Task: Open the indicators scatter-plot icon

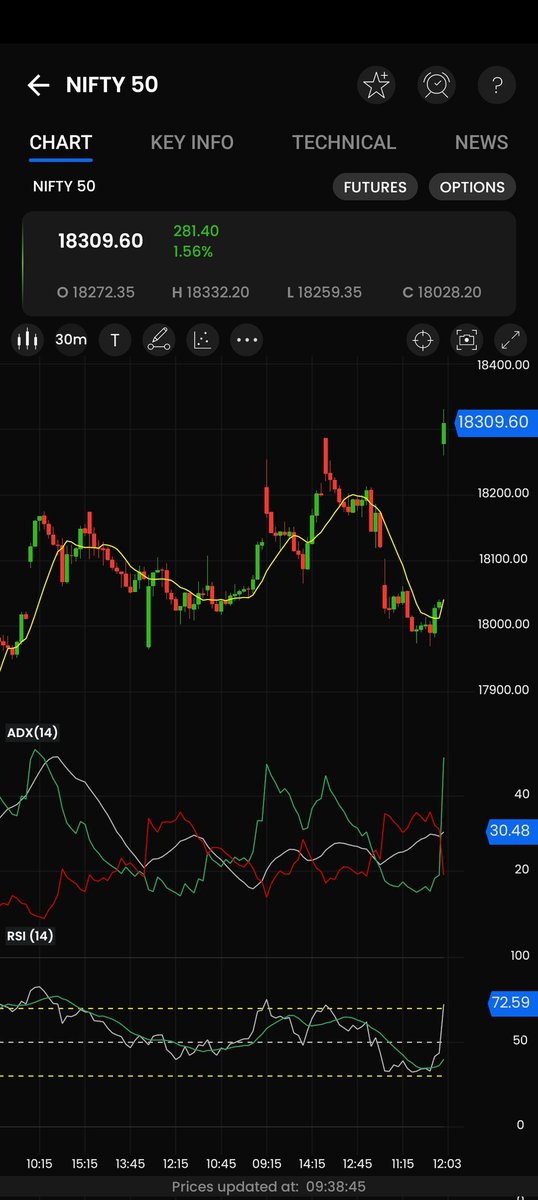Action: coord(202,340)
